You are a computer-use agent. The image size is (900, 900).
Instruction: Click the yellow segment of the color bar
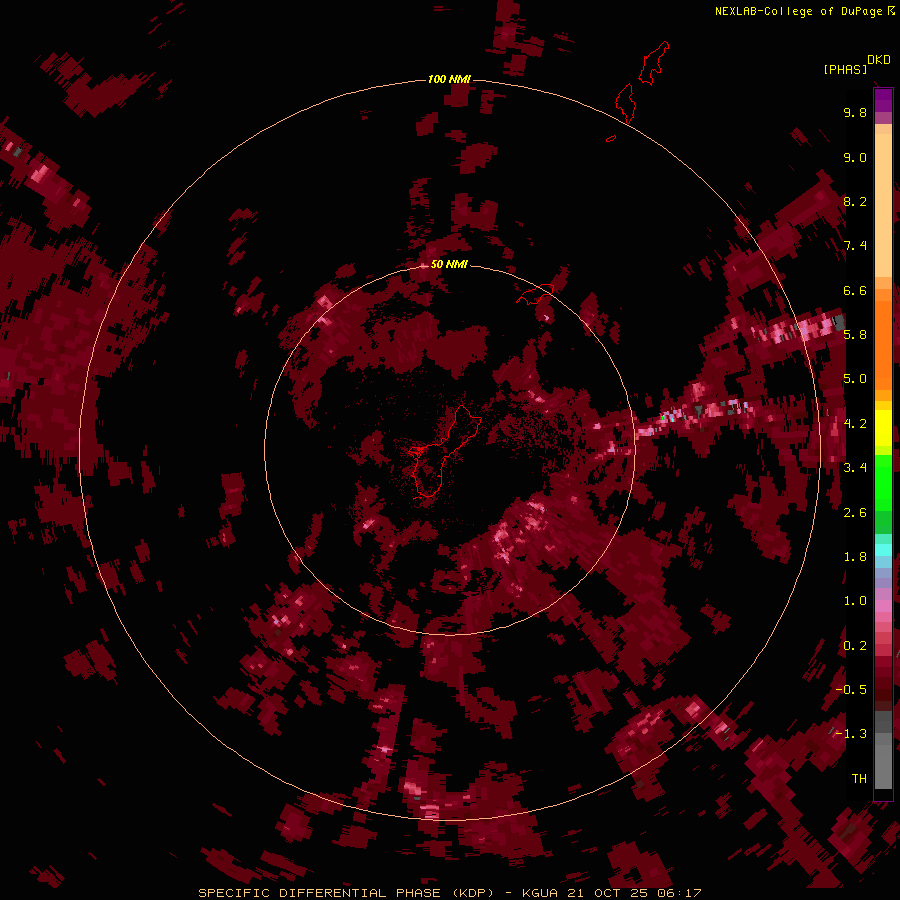[x=883, y=428]
